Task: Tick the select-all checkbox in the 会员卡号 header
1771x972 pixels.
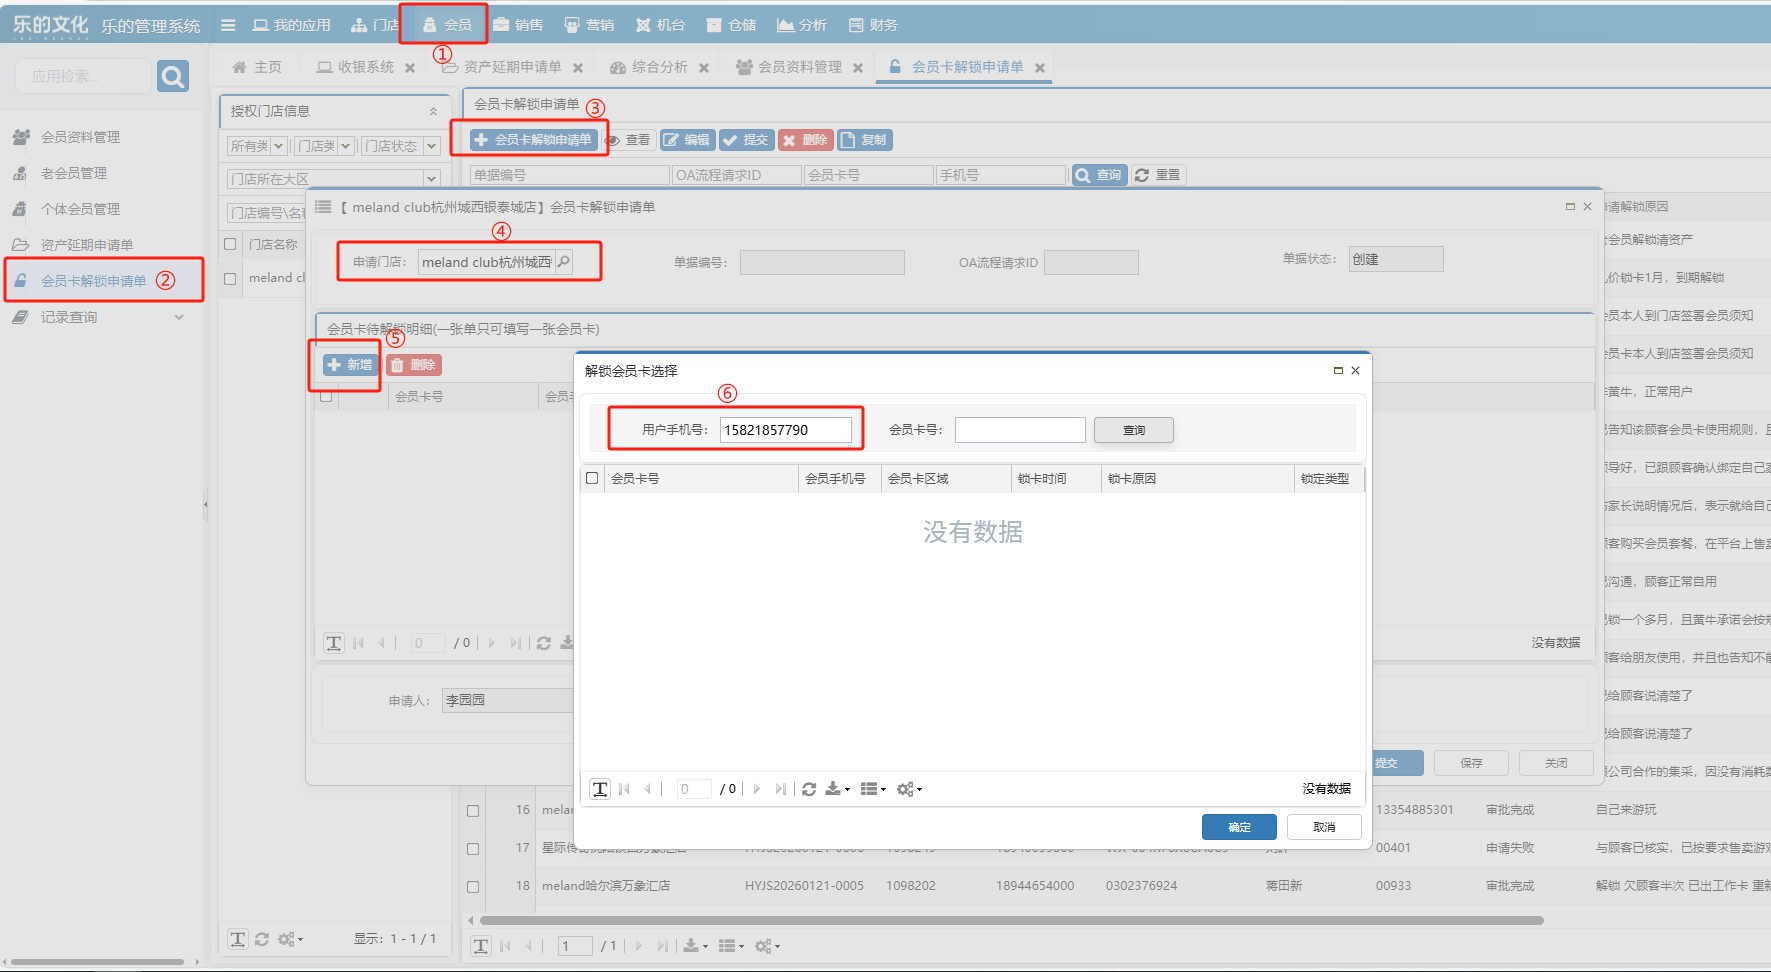Action: click(592, 478)
